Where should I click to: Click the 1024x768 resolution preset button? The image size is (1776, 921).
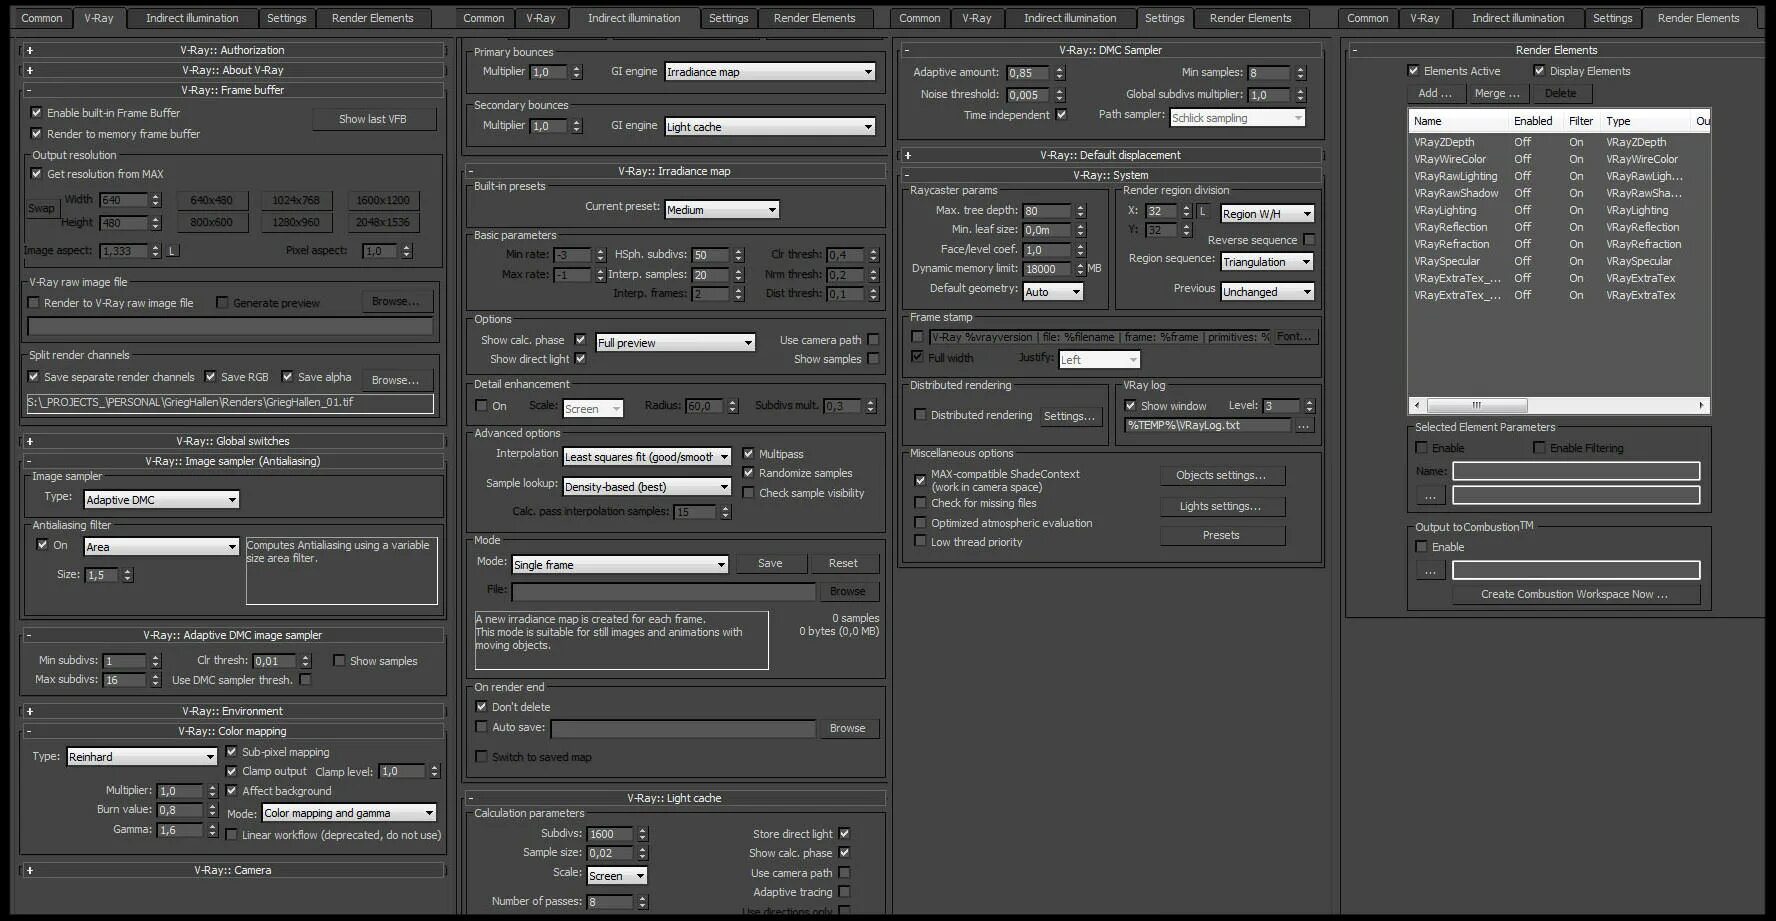[296, 200]
